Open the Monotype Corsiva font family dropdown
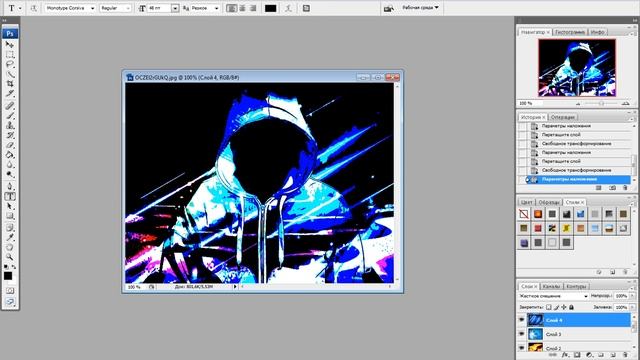This screenshot has height=360, width=640. (92, 8)
